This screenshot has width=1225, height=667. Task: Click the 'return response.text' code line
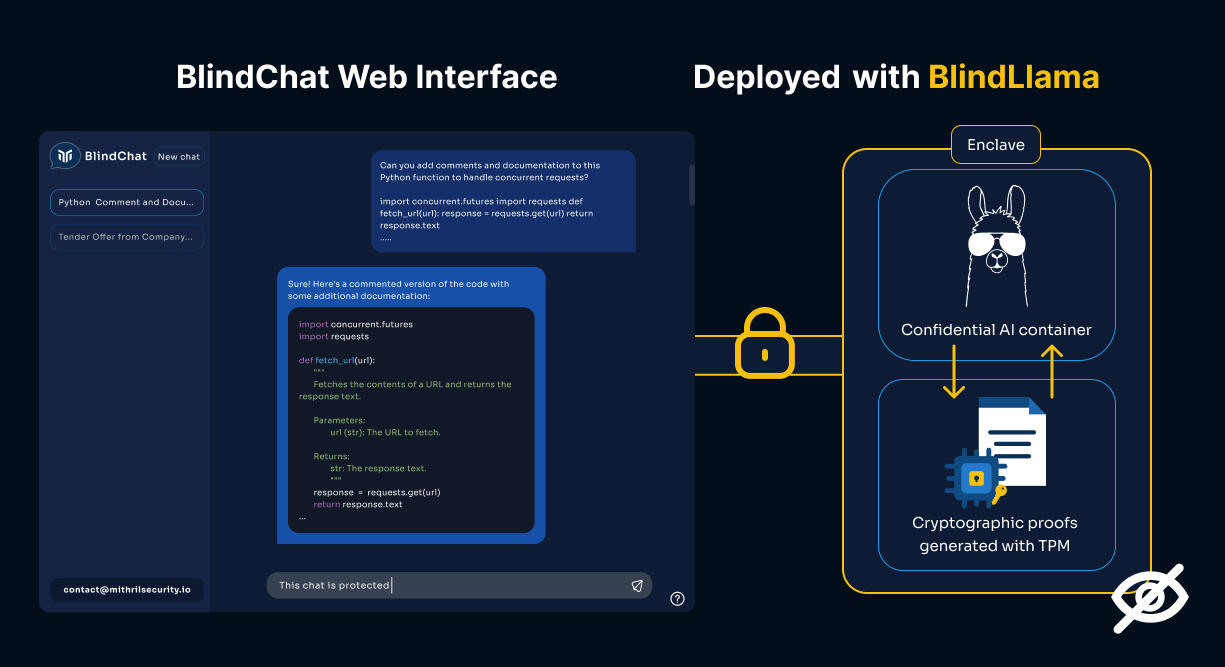[x=358, y=504]
